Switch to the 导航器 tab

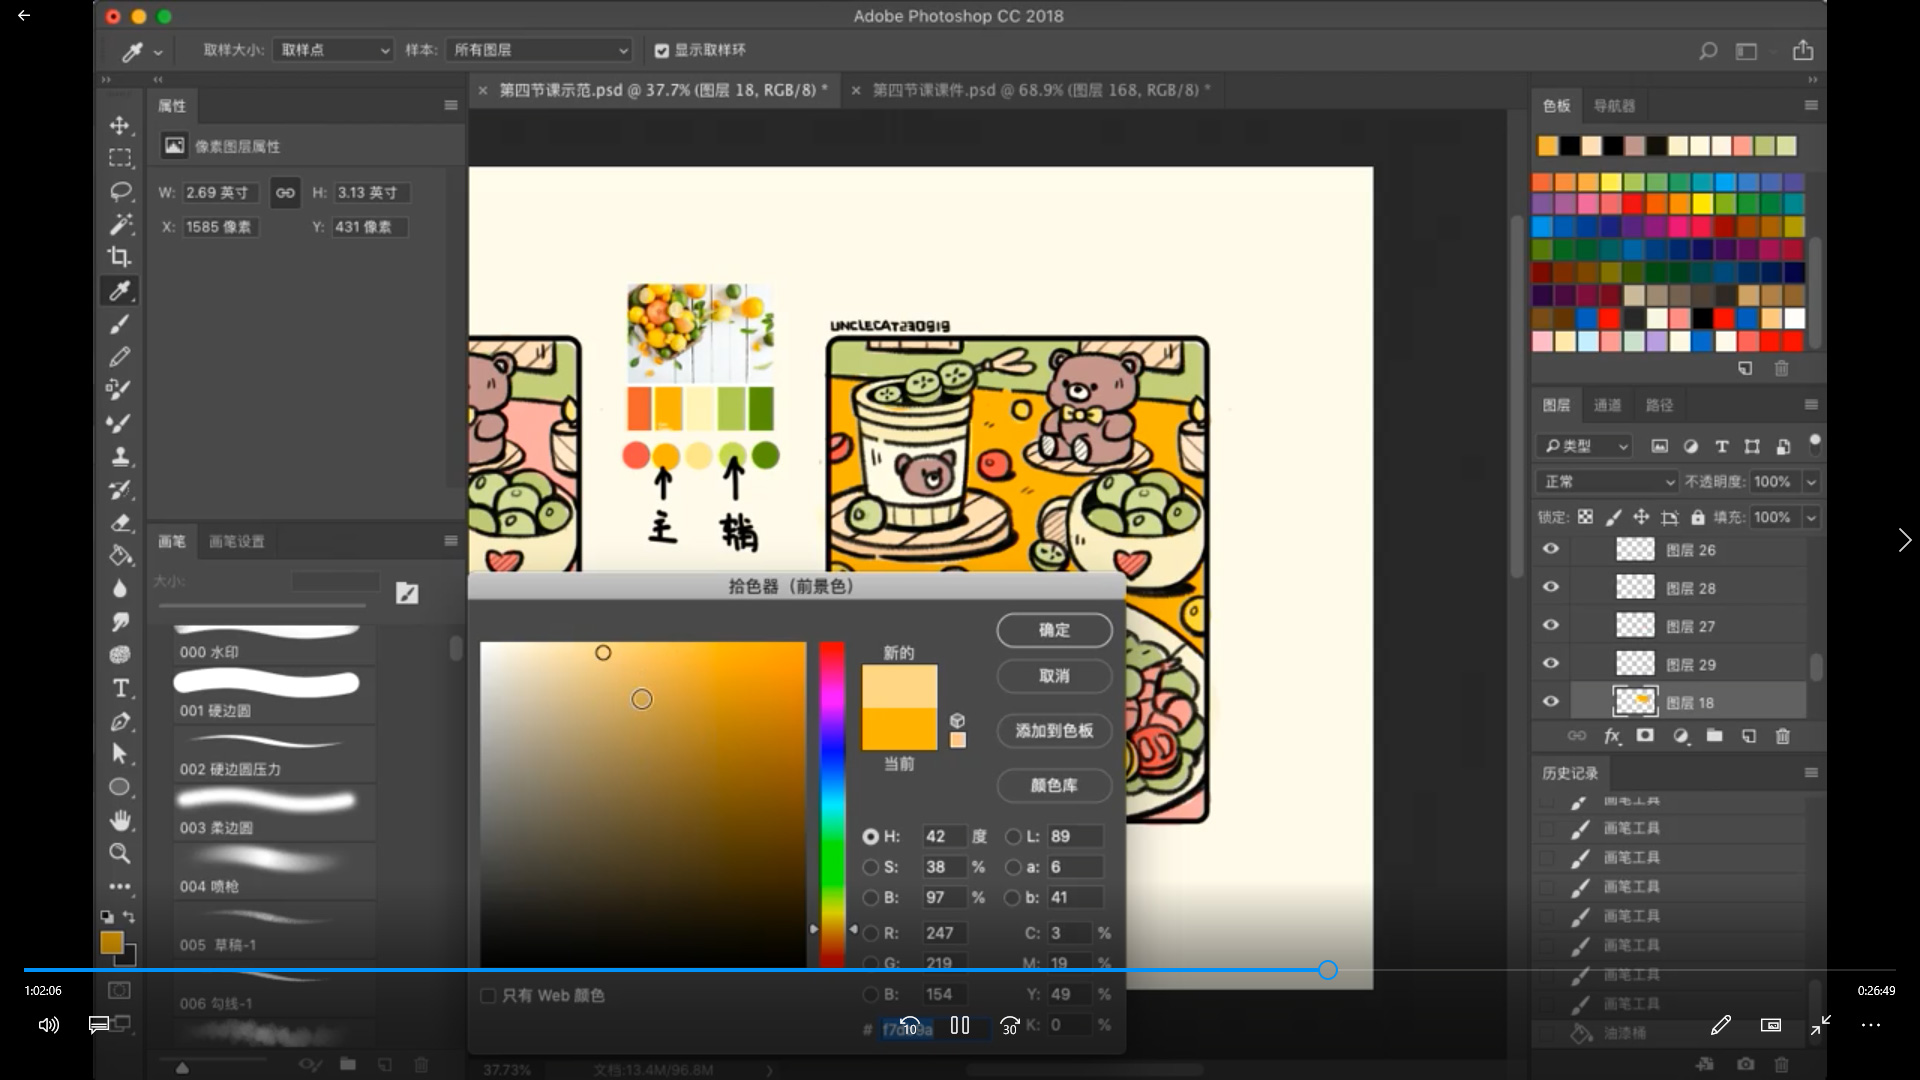click(1615, 105)
